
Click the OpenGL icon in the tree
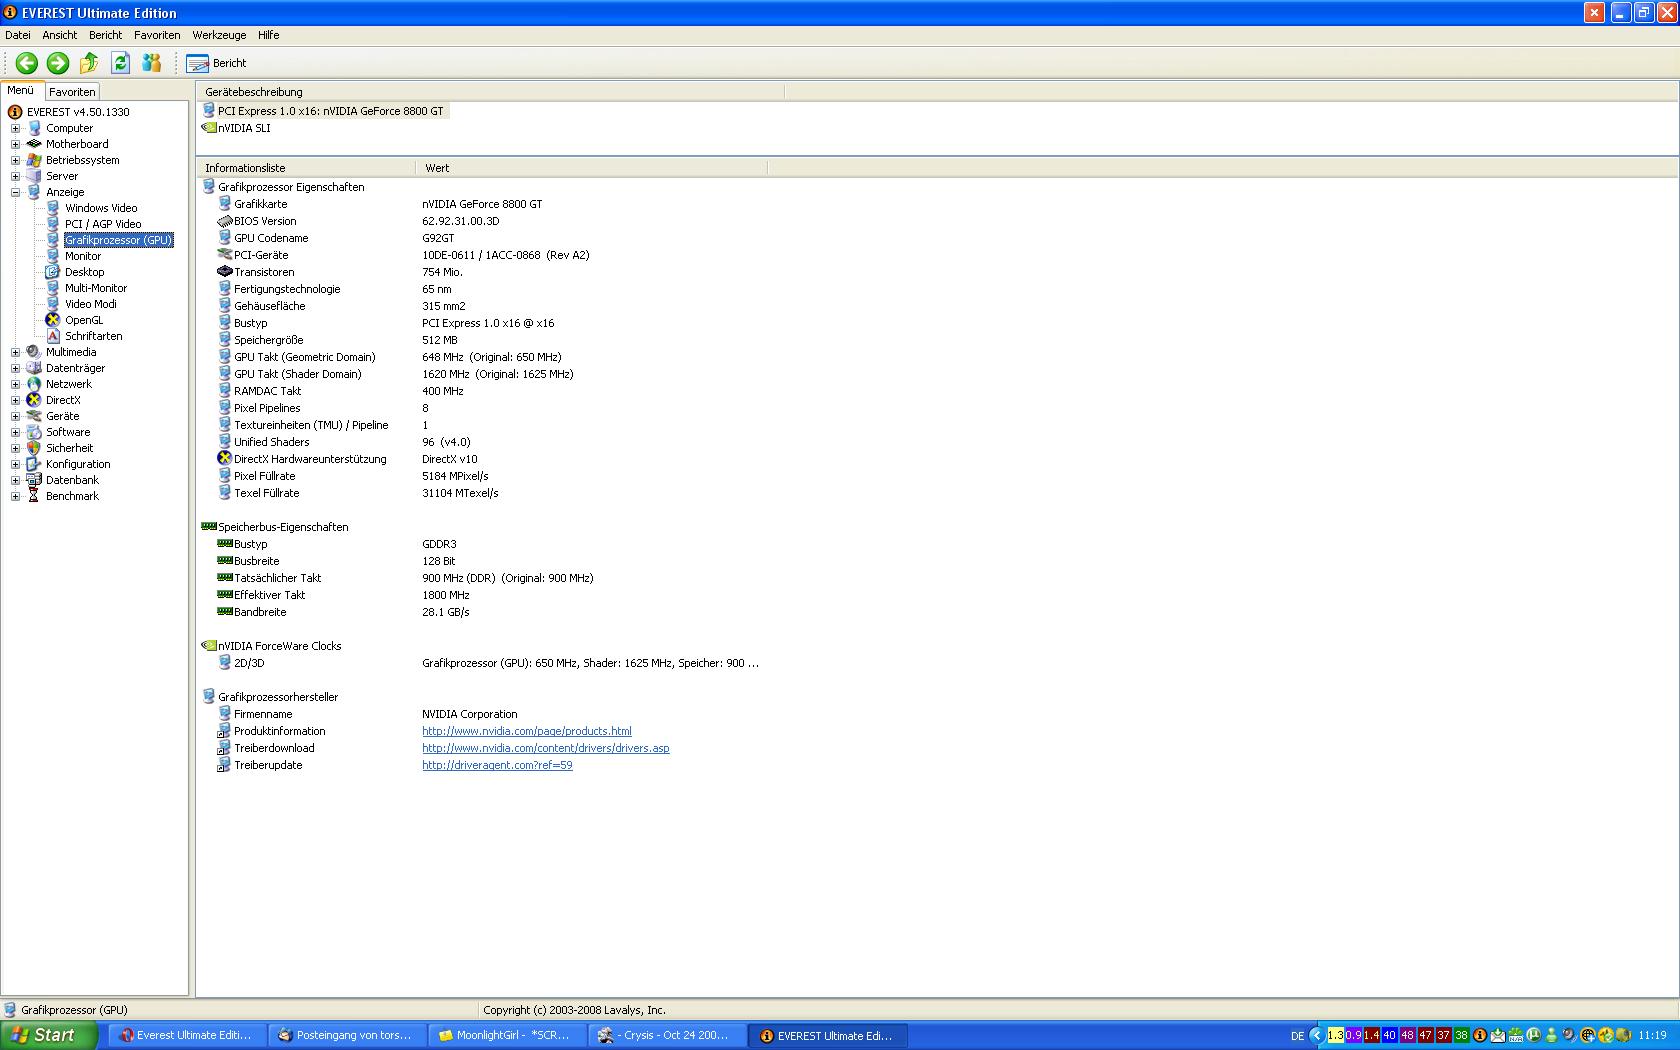(53, 320)
